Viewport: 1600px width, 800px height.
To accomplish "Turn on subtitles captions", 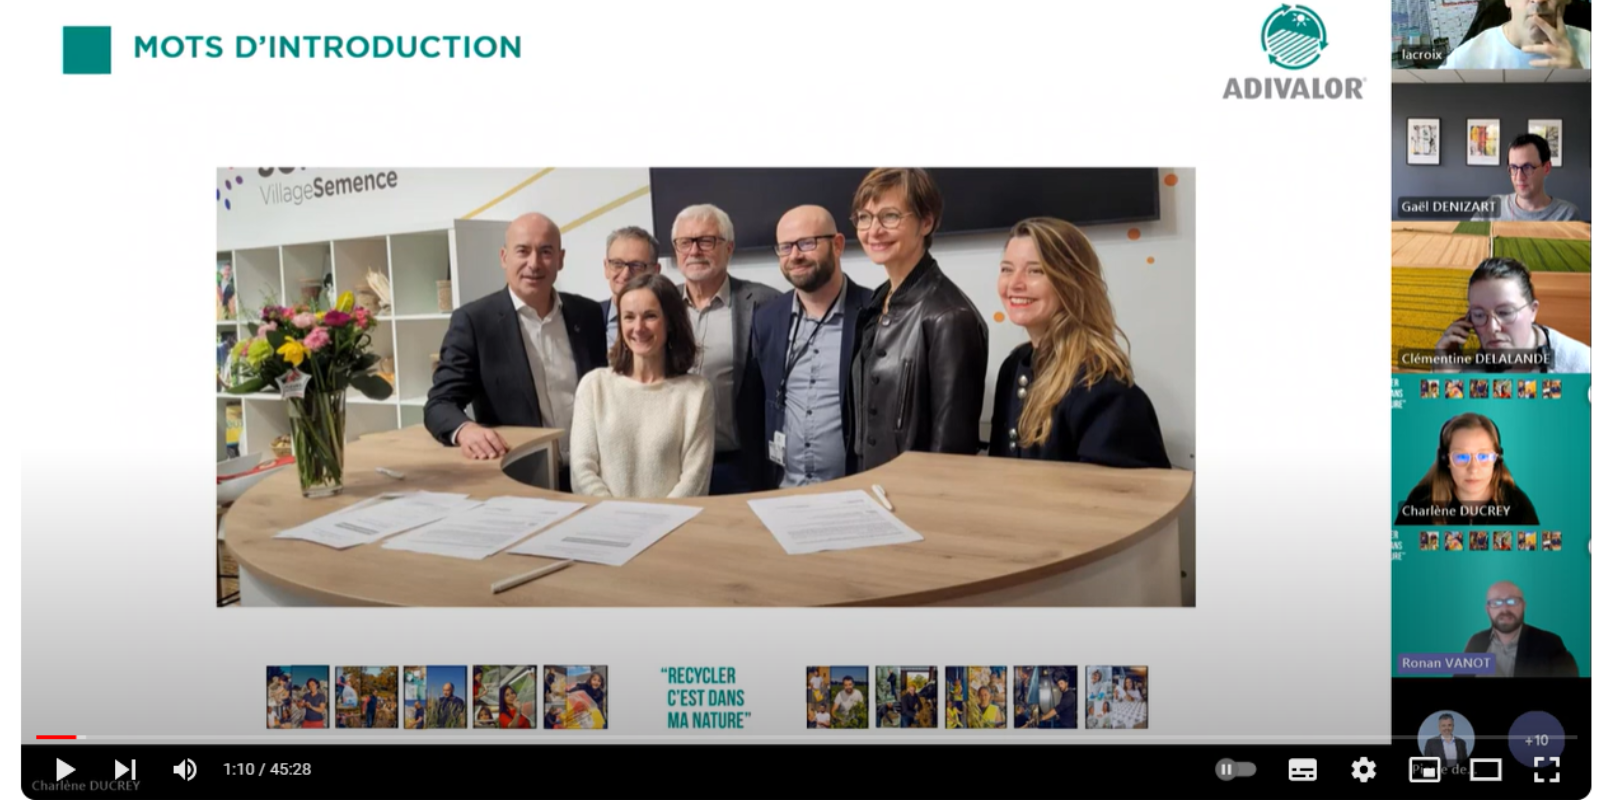I will pos(1302,769).
